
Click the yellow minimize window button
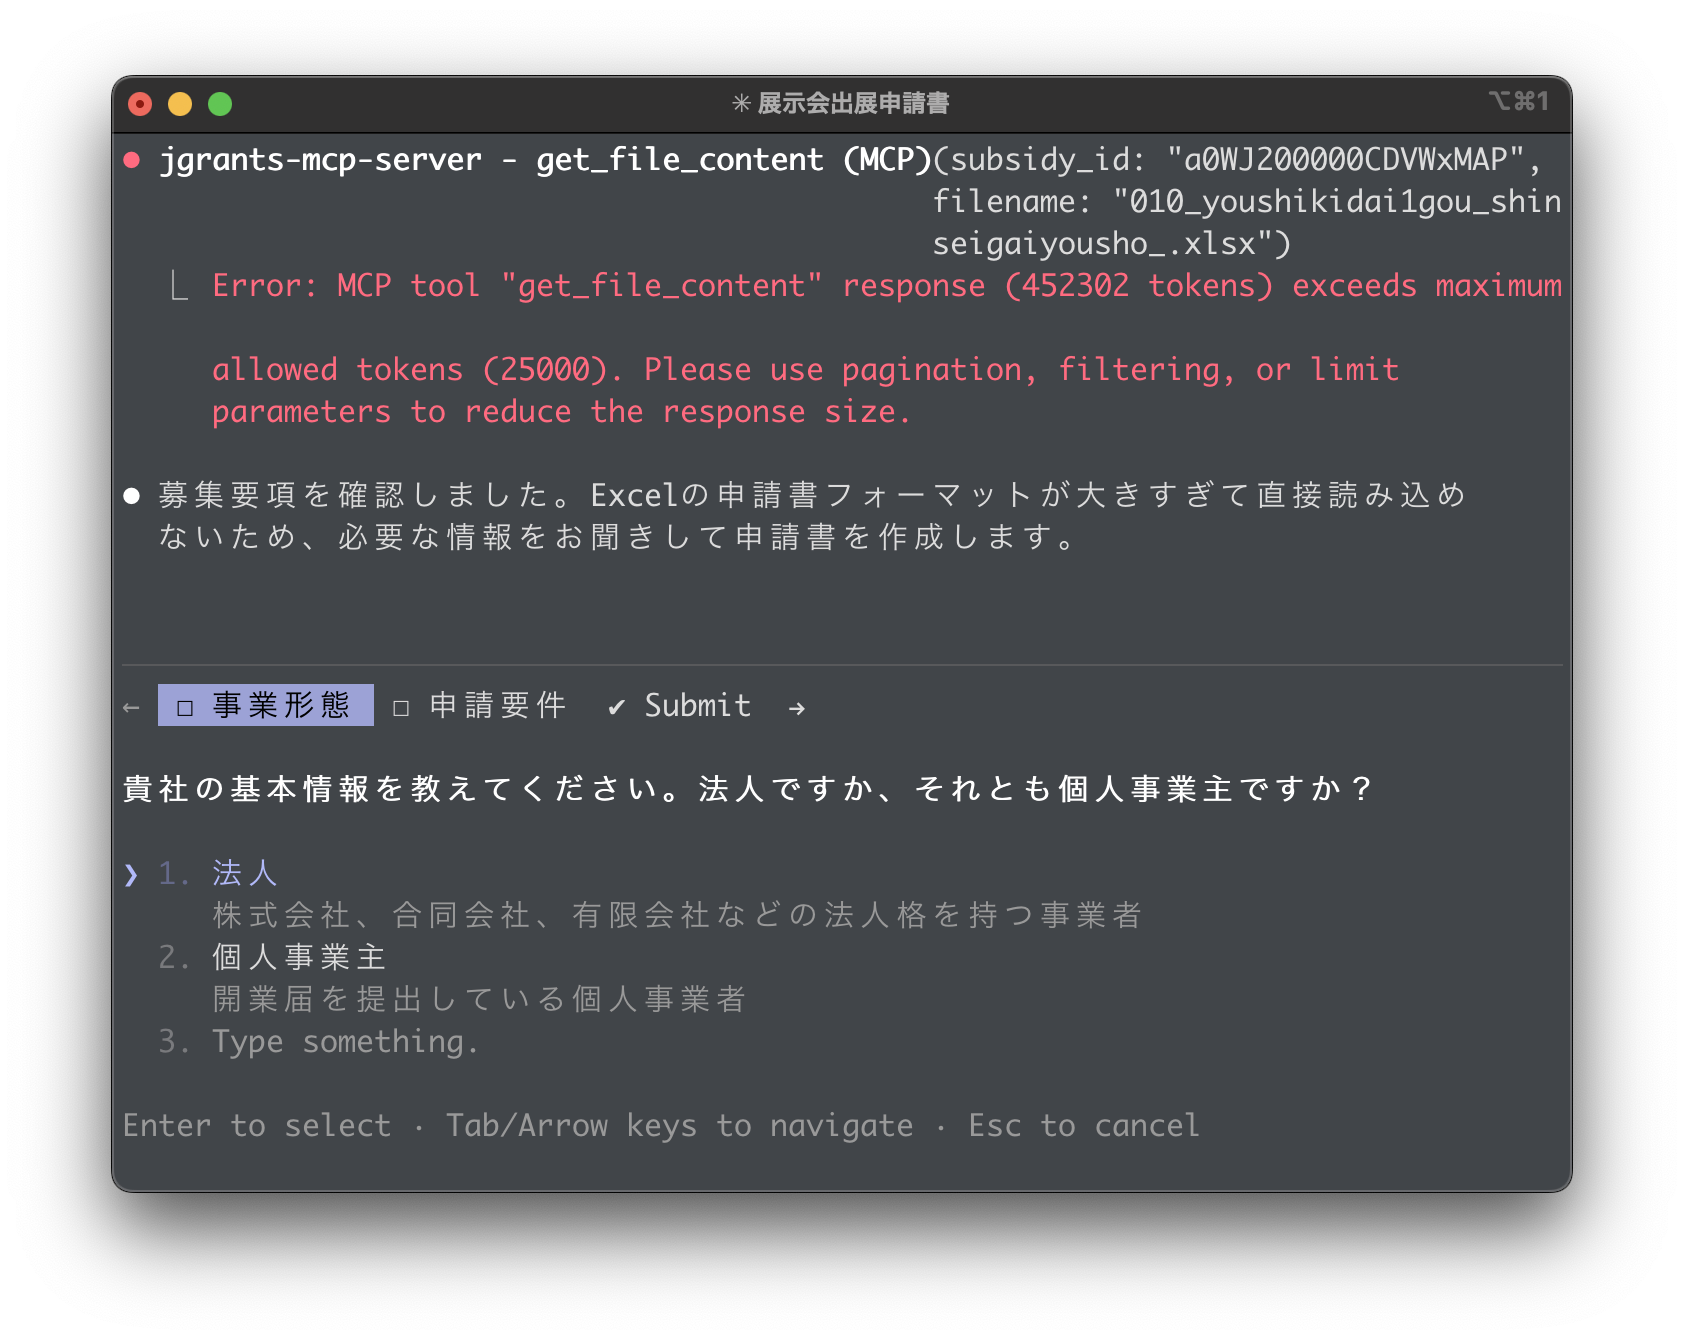coord(180,104)
